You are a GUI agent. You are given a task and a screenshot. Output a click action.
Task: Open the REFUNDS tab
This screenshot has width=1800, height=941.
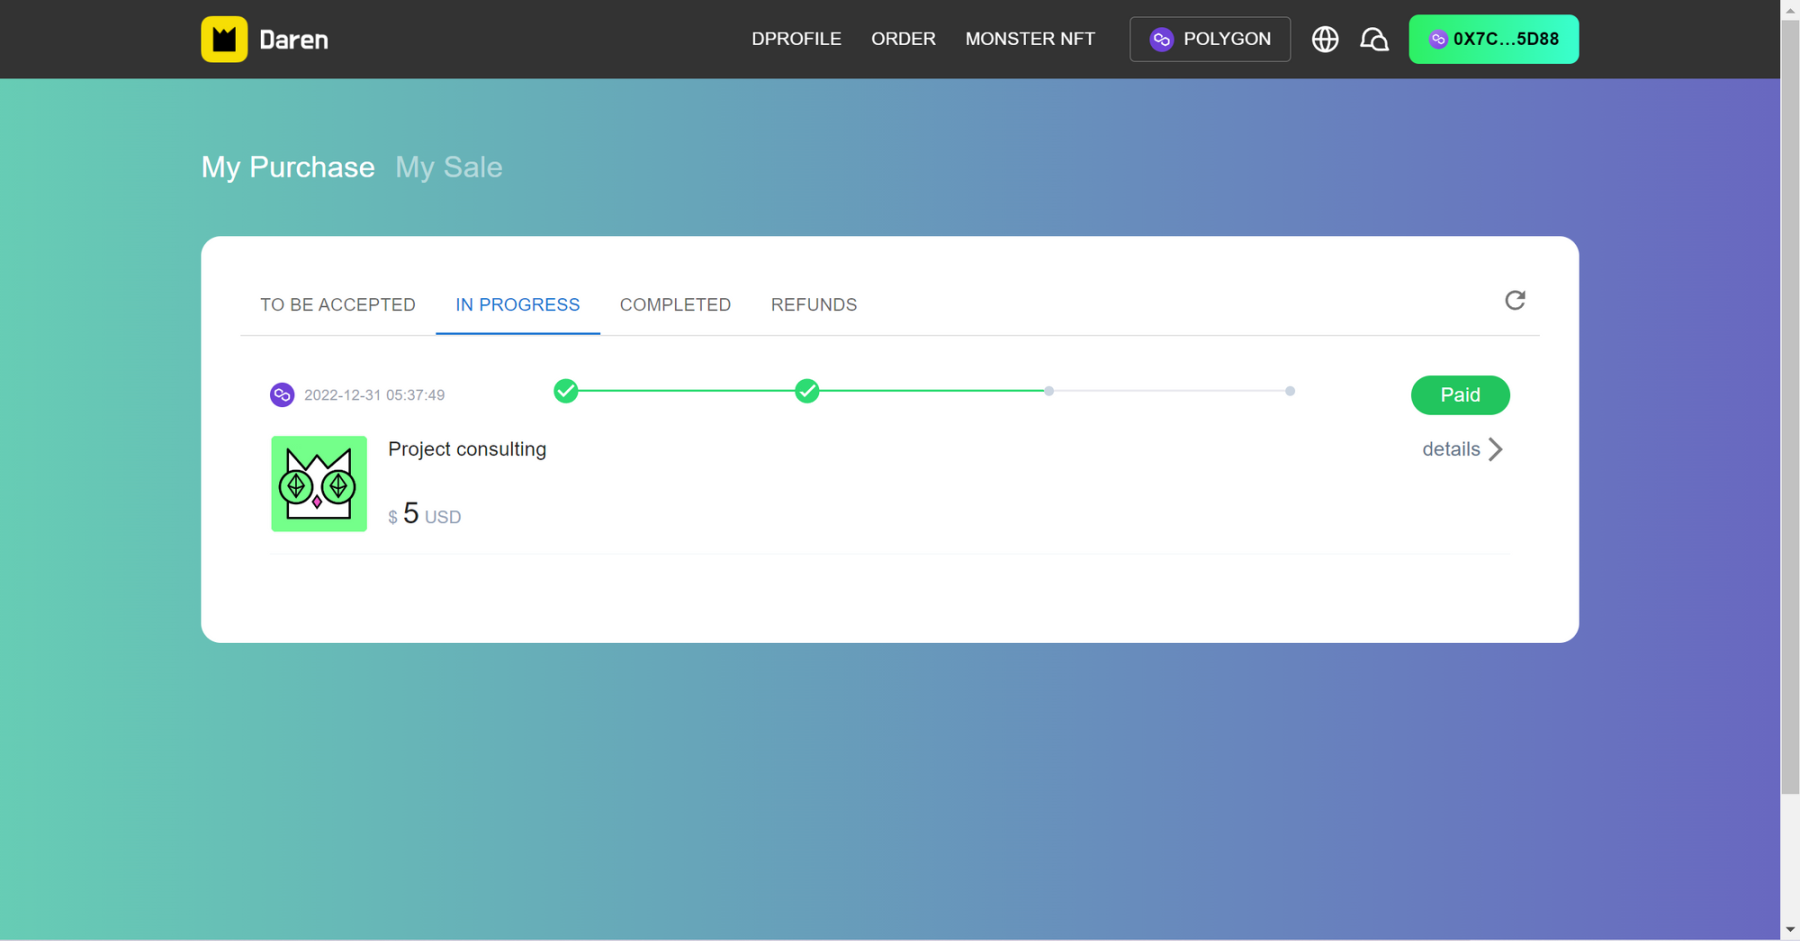pos(813,305)
